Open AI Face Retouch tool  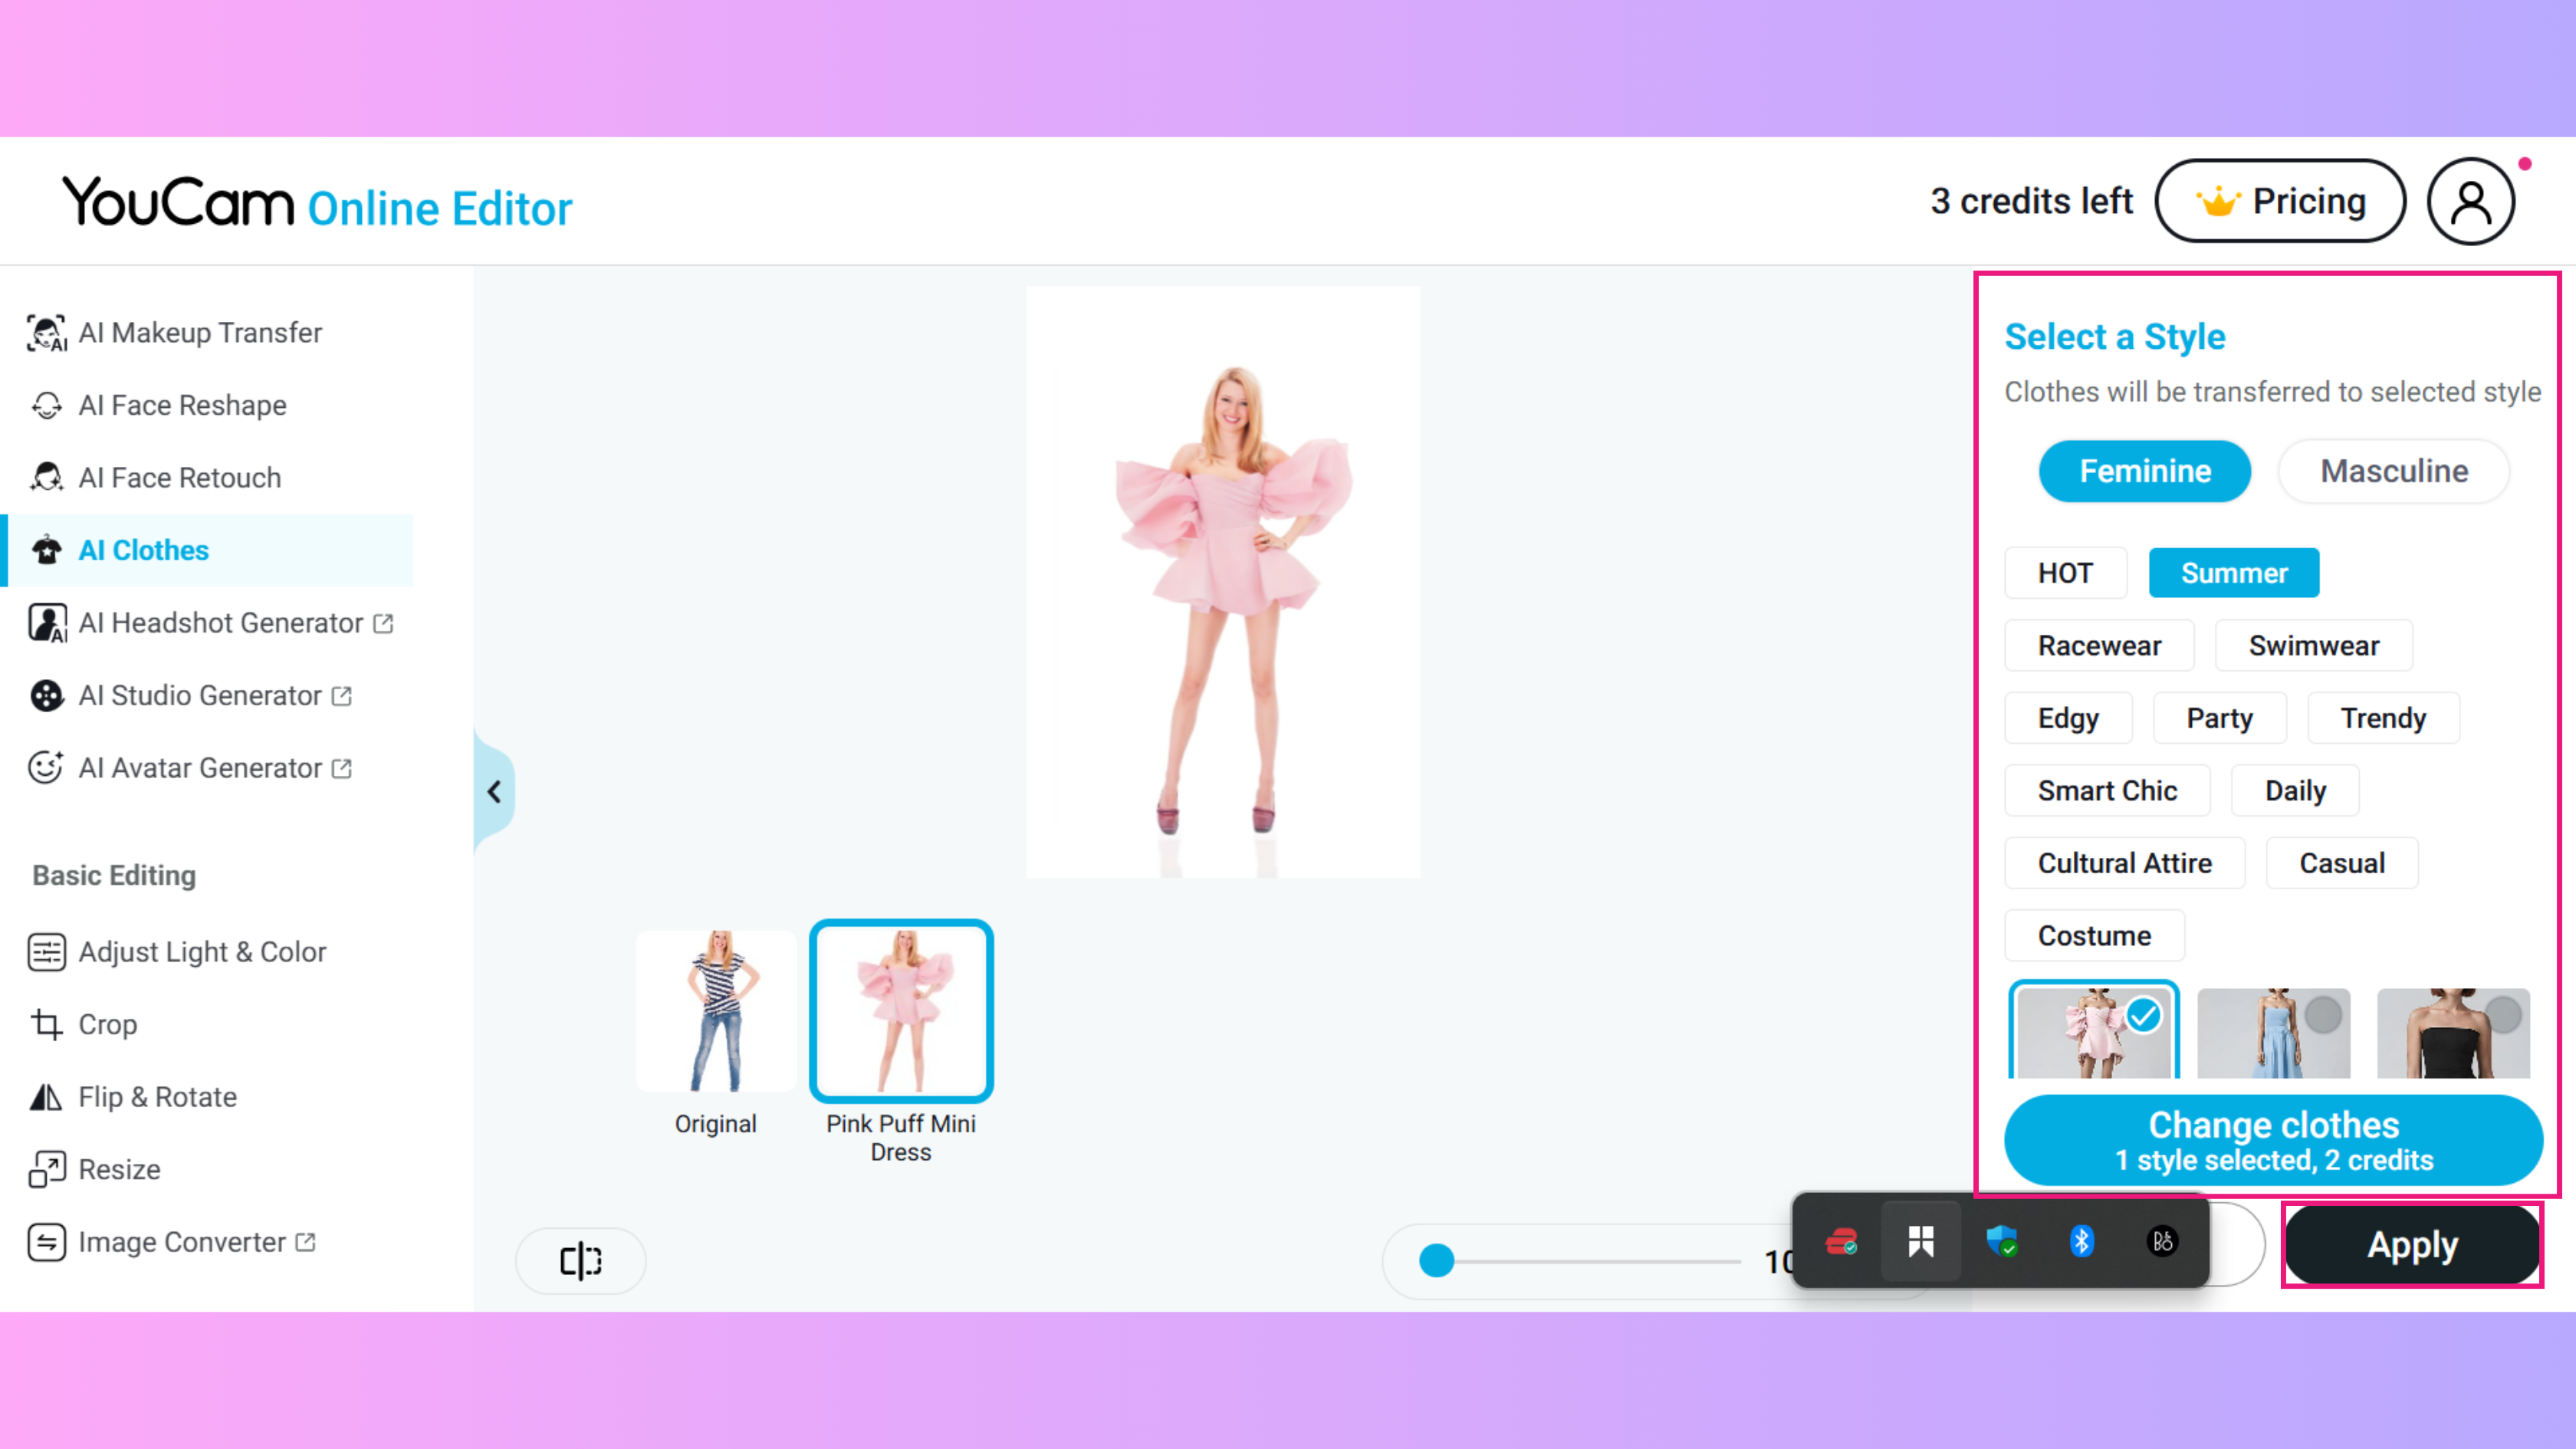(x=179, y=478)
